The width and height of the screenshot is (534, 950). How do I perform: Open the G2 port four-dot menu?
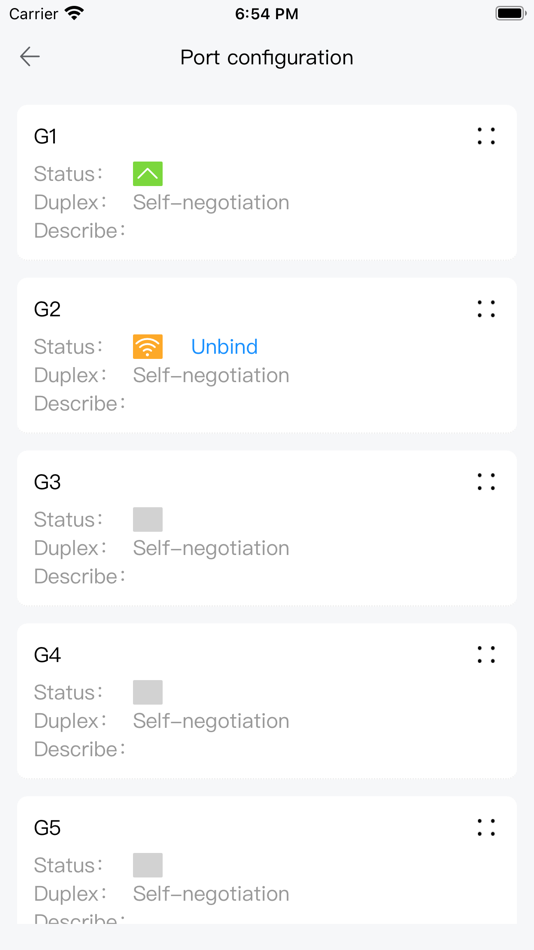point(486,309)
